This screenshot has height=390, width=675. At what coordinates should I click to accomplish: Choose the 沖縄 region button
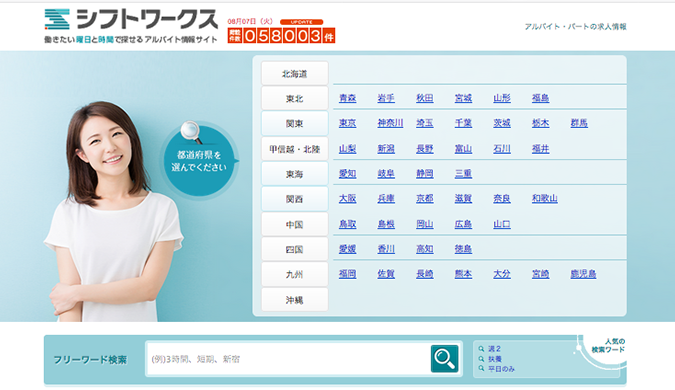click(x=294, y=300)
